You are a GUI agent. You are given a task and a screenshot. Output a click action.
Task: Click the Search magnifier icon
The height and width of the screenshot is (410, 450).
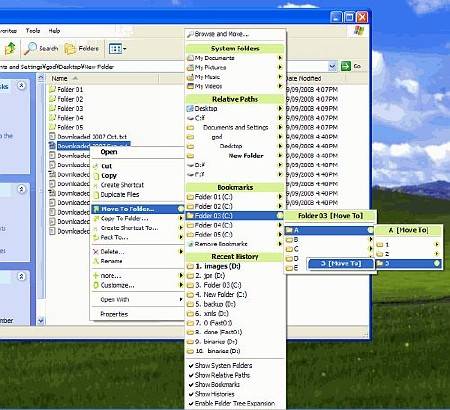pyautogui.click(x=30, y=49)
